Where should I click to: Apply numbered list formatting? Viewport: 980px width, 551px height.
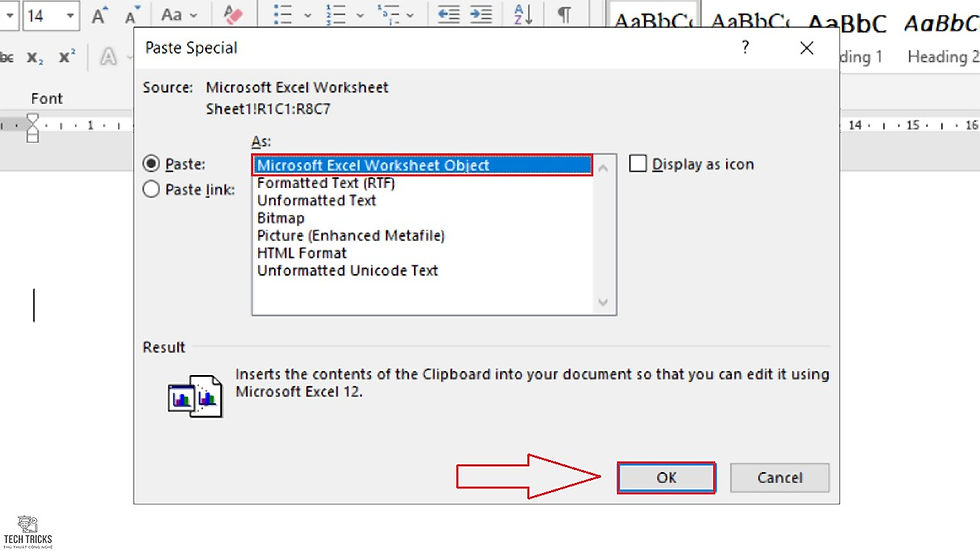point(336,14)
